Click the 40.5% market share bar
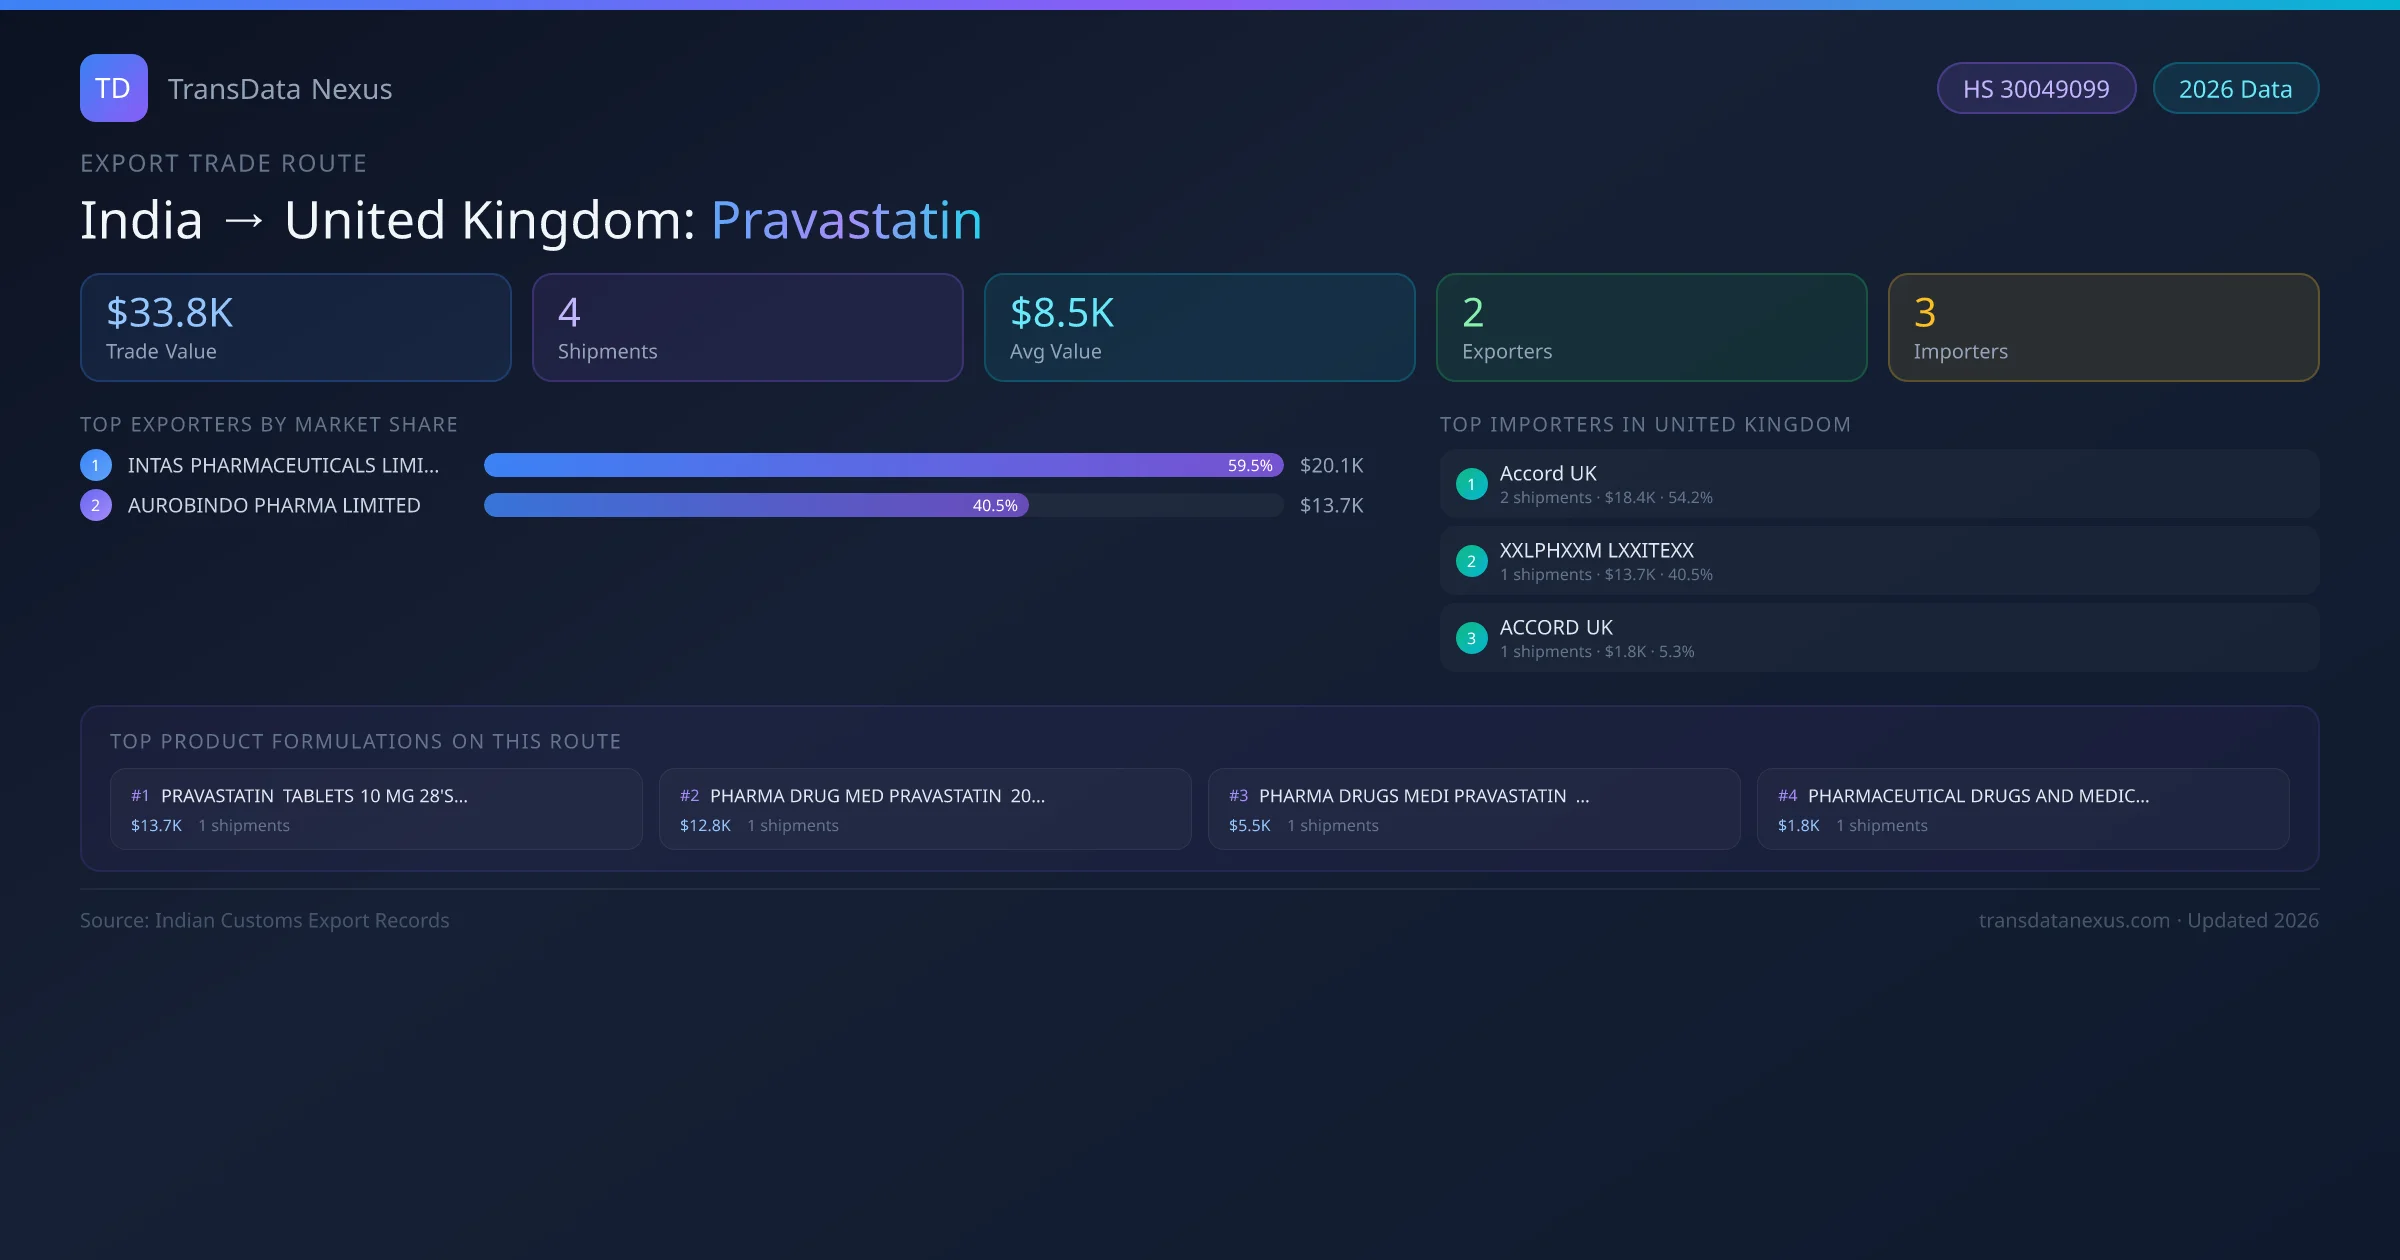The image size is (2400, 1260). pos(756,505)
